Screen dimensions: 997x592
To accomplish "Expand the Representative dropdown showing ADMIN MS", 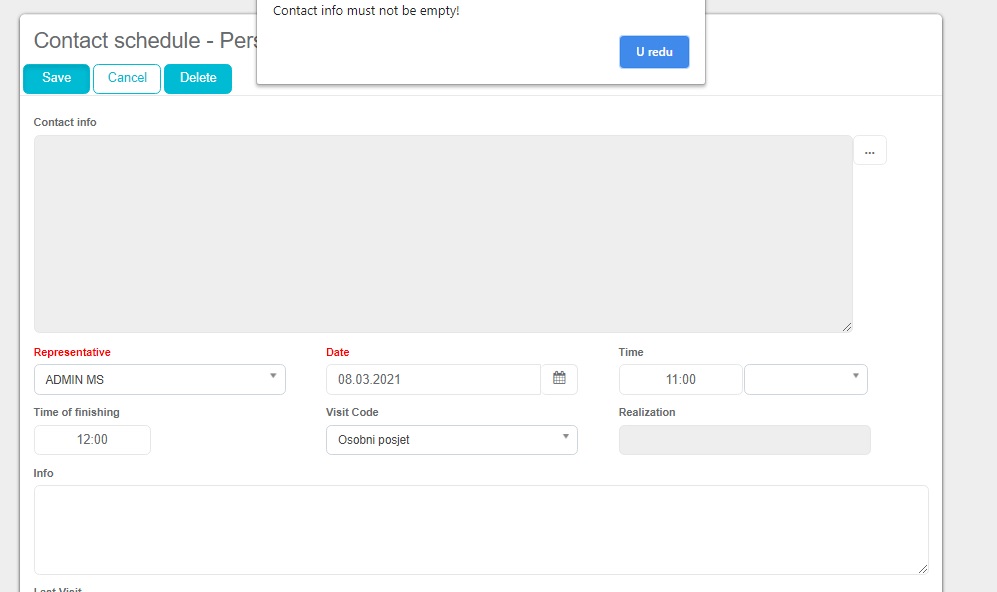I will 160,380.
